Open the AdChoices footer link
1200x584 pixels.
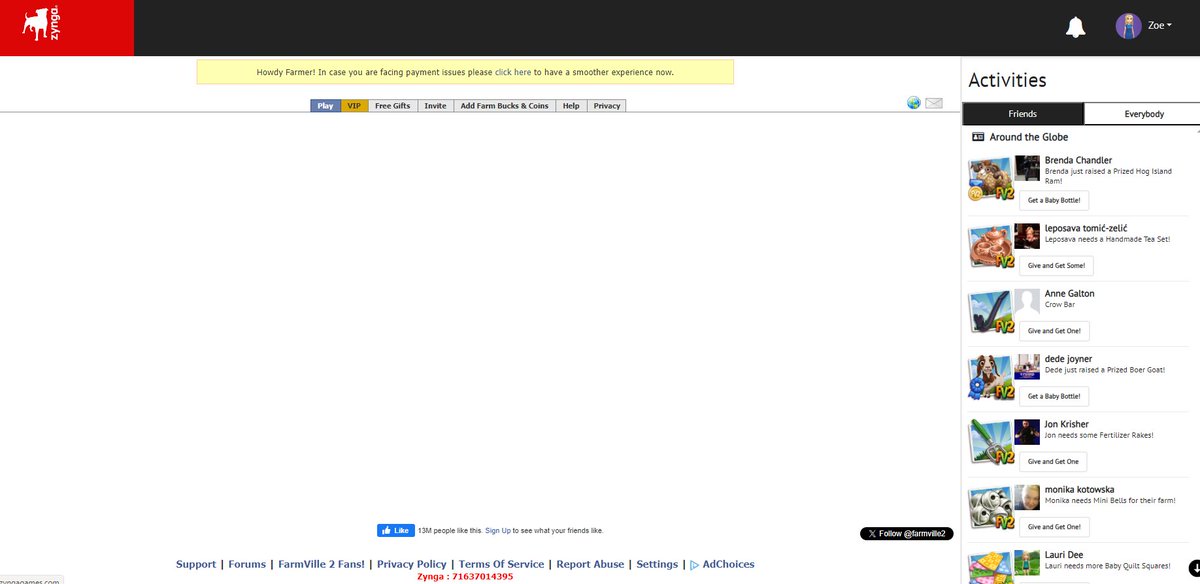coord(728,565)
